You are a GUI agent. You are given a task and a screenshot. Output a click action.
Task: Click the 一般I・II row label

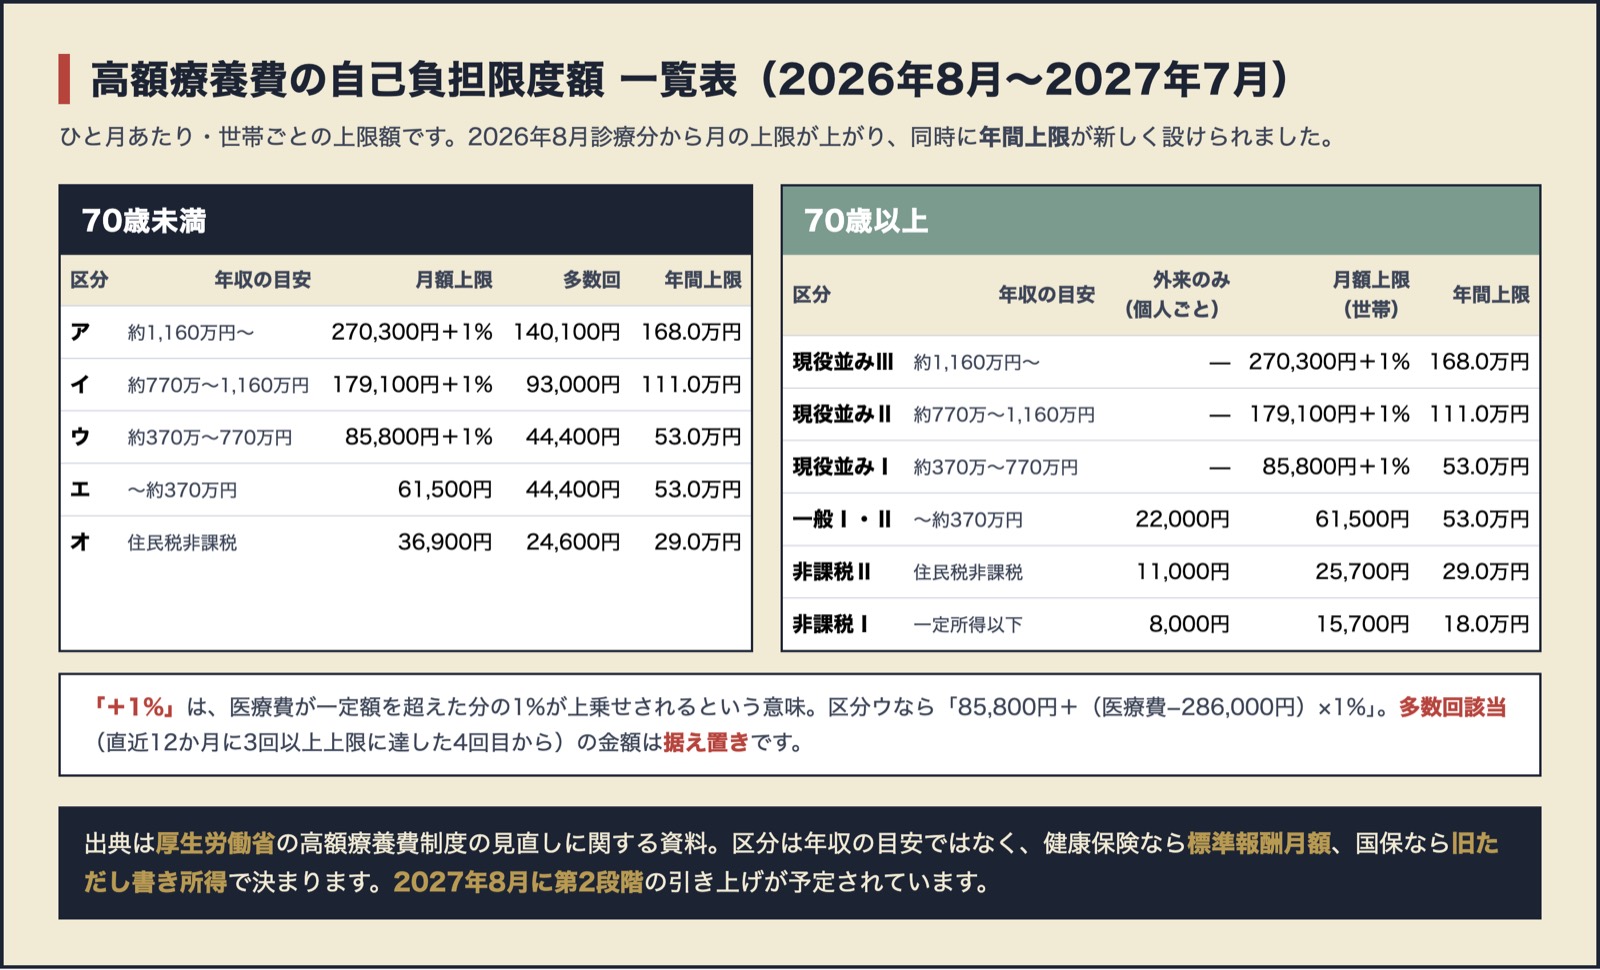point(841,519)
